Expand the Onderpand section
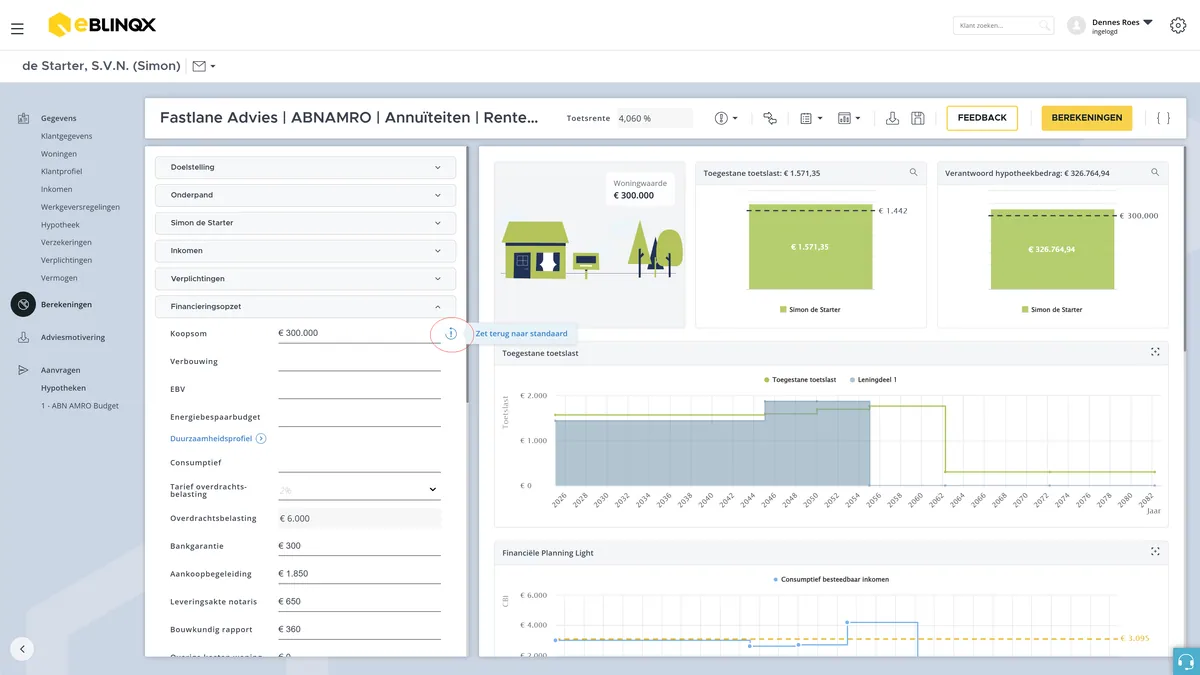This screenshot has width=1200, height=675. coord(306,195)
